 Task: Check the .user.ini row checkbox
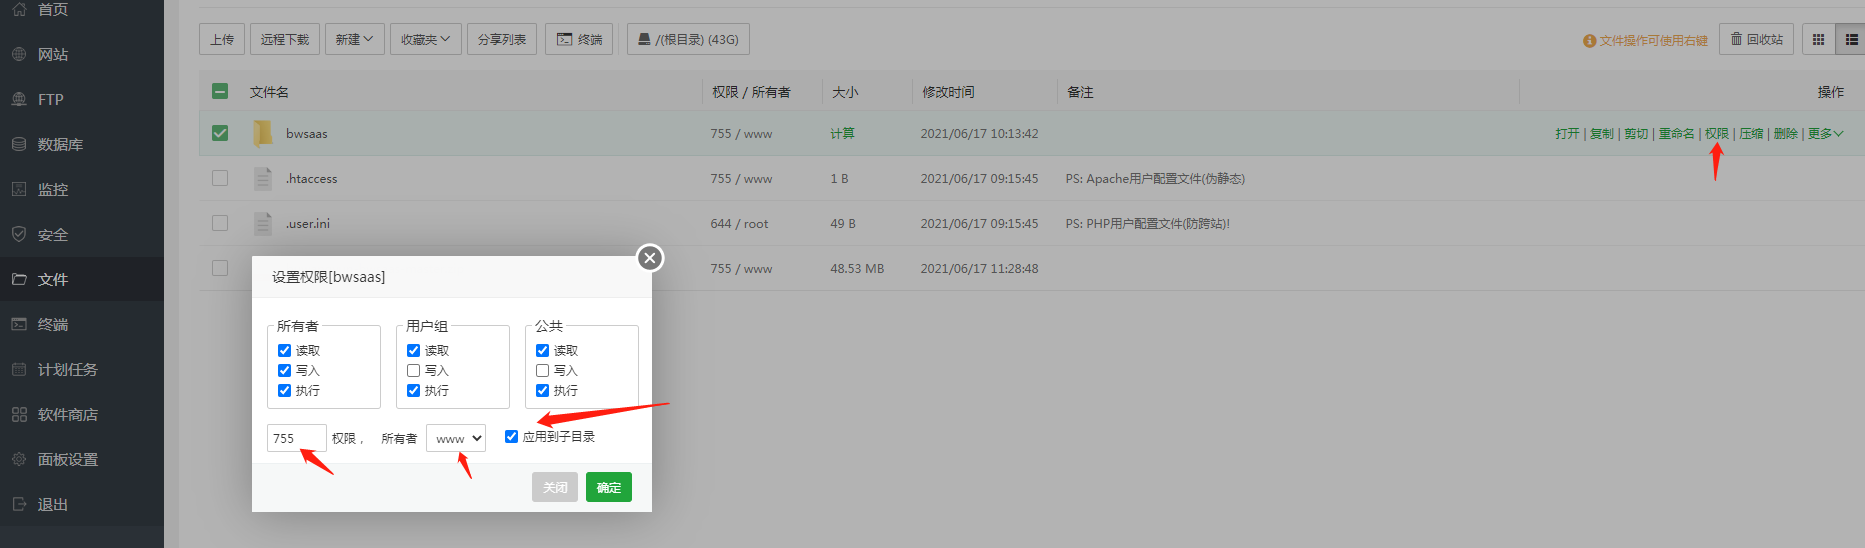coord(220,223)
